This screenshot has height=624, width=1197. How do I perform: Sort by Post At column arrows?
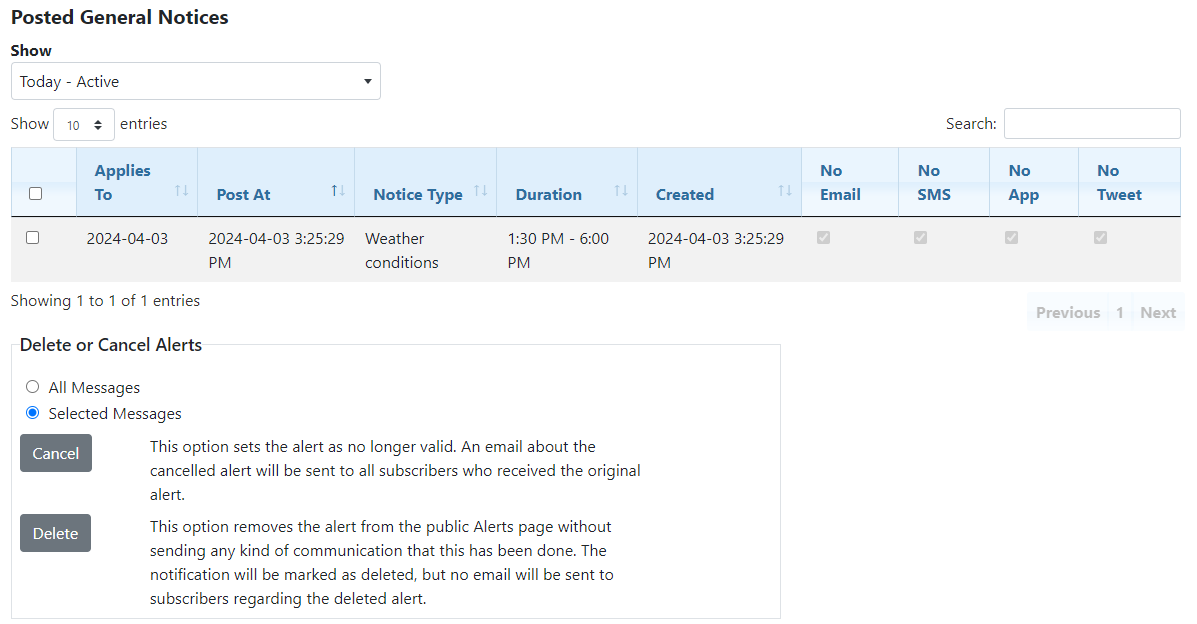coord(338,190)
